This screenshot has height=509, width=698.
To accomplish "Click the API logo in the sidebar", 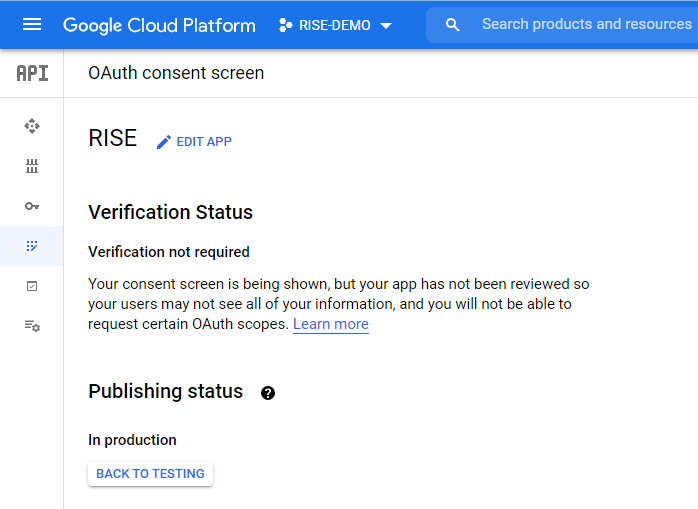I will 32,73.
